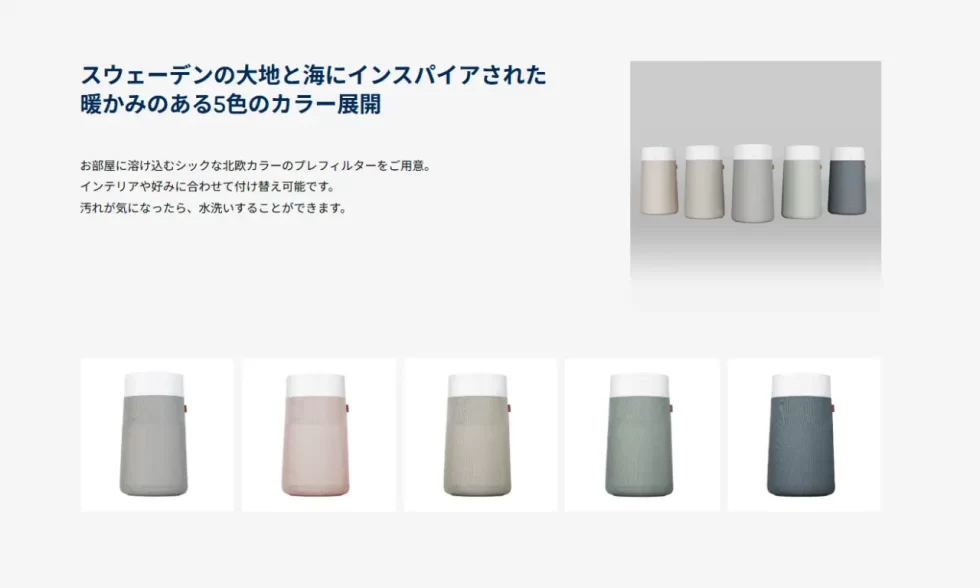This screenshot has width=980, height=588.
Task: Click the sentence インテリアや好みに合わせて付け替え可能です
Action: click(x=208, y=186)
